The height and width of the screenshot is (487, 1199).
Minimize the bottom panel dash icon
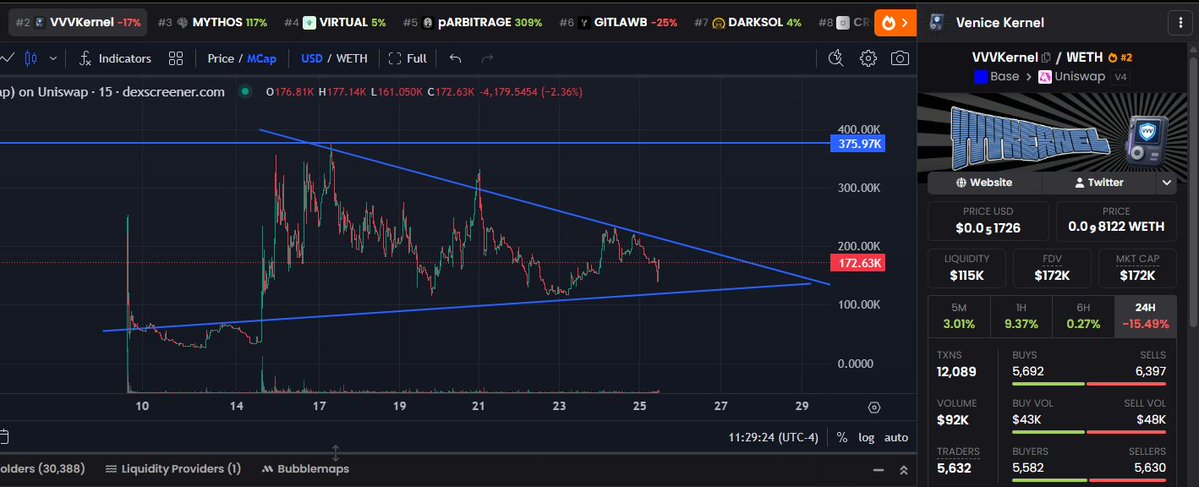[x=879, y=469]
